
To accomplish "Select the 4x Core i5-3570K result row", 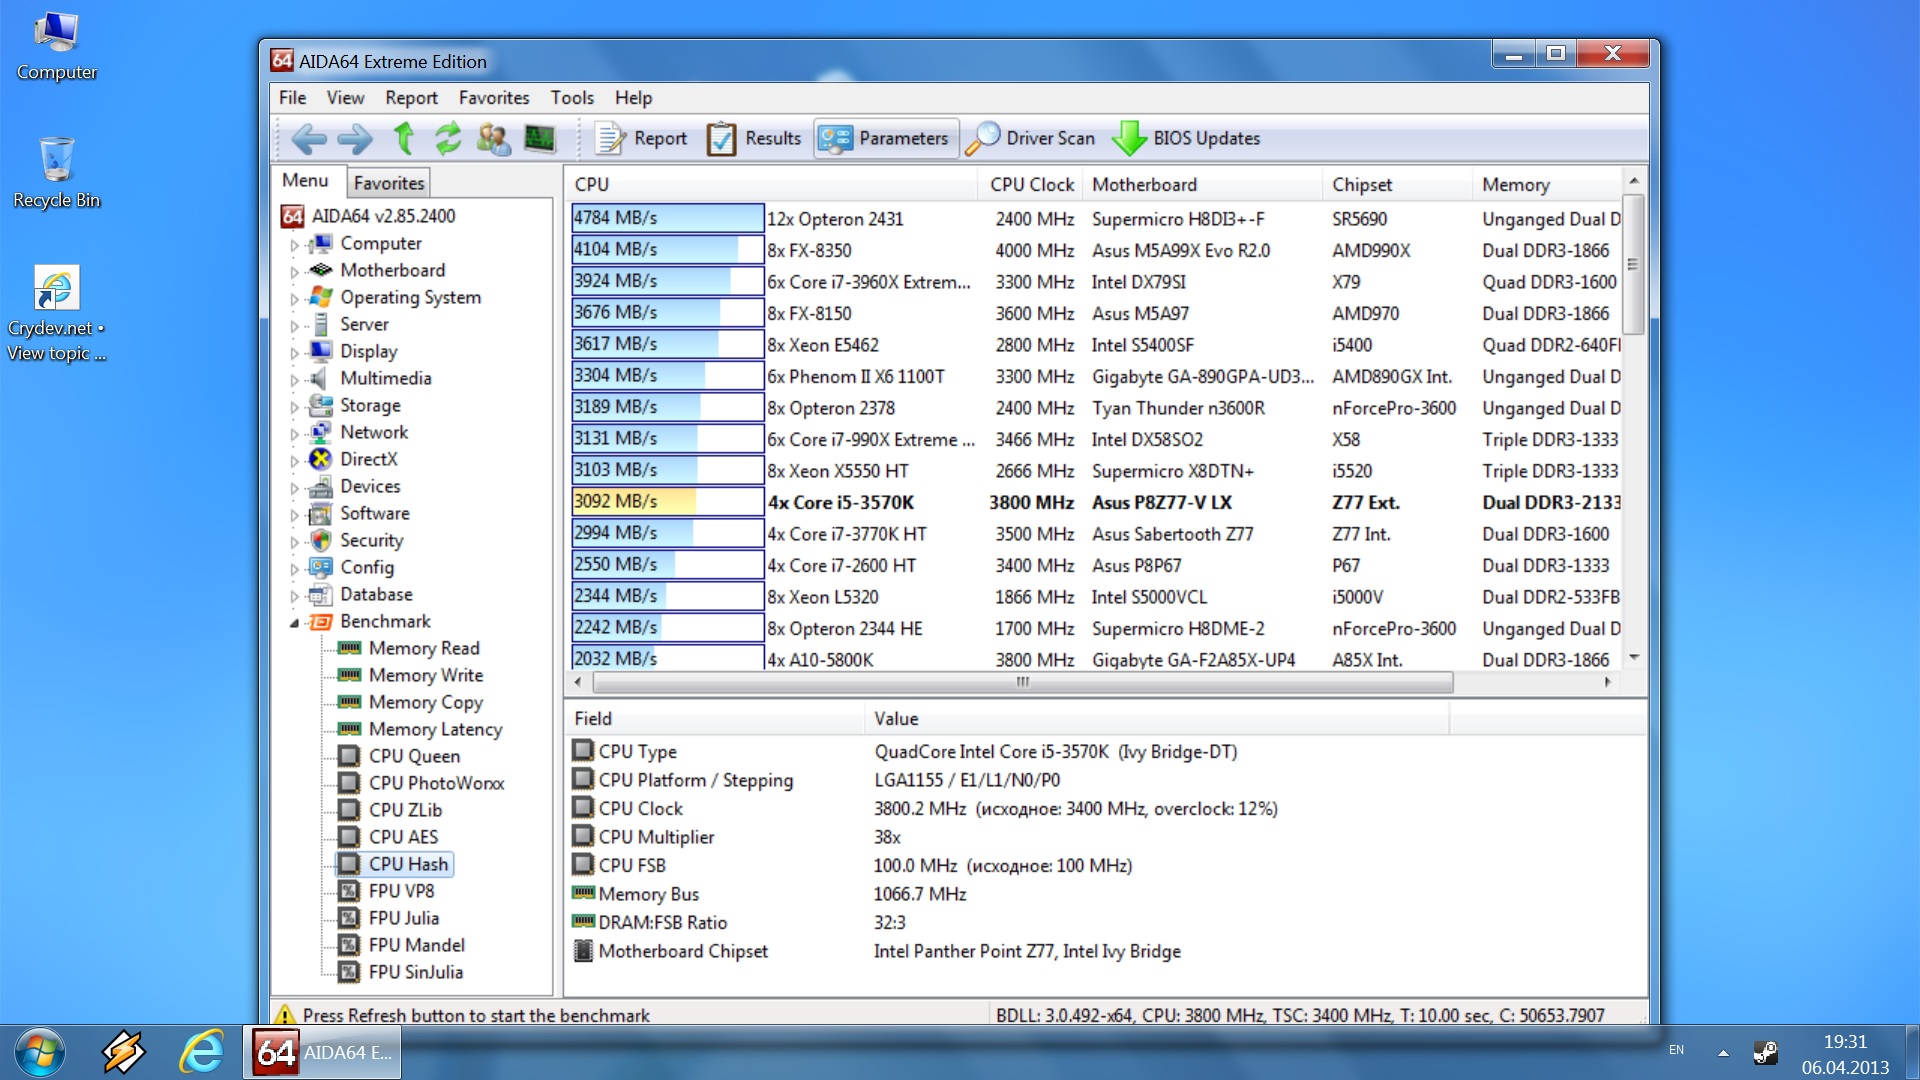I will 1095,502.
